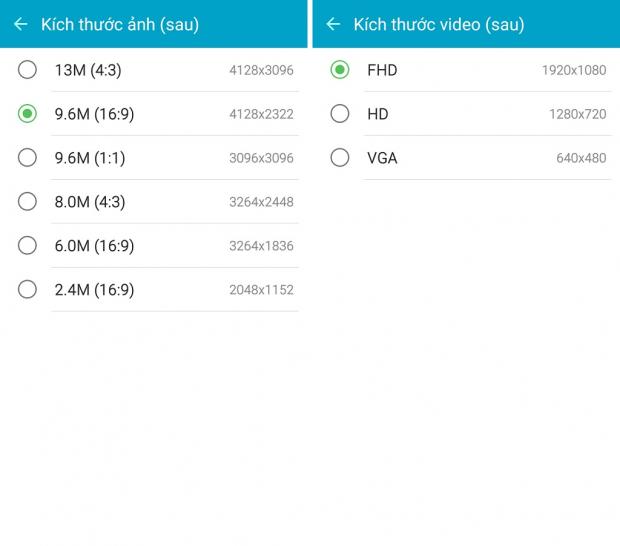
Task: Select the 9.6M (16:9) radio button
Action: [27, 114]
